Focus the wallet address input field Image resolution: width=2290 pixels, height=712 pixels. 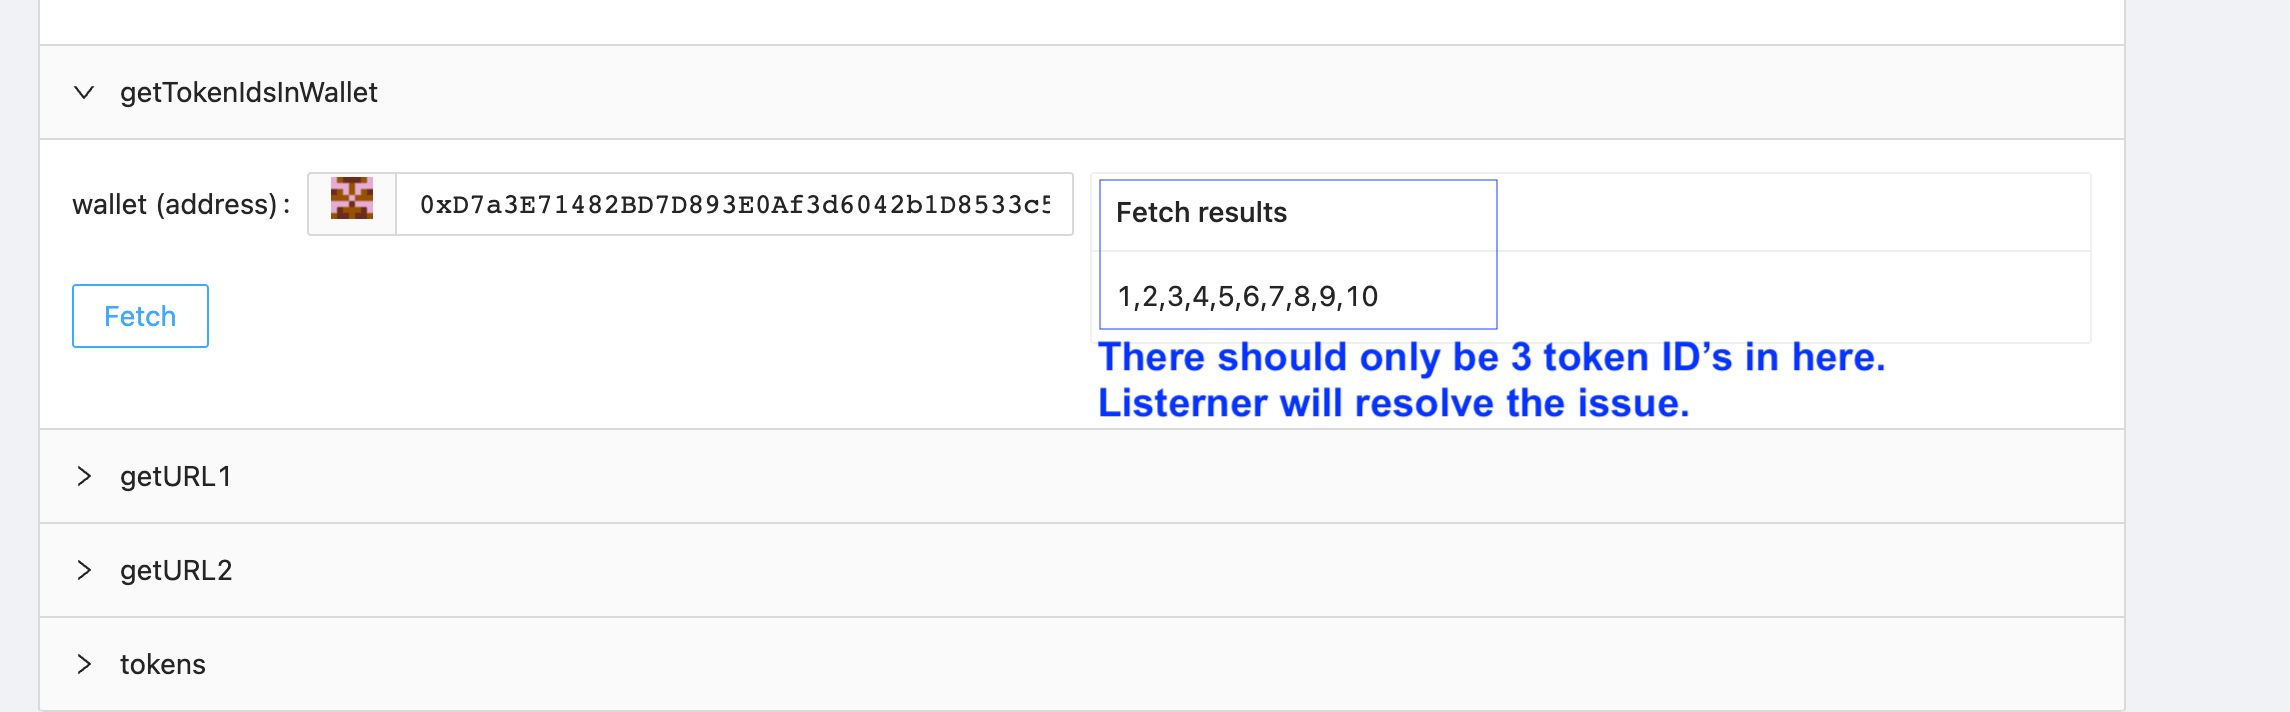tap(734, 204)
